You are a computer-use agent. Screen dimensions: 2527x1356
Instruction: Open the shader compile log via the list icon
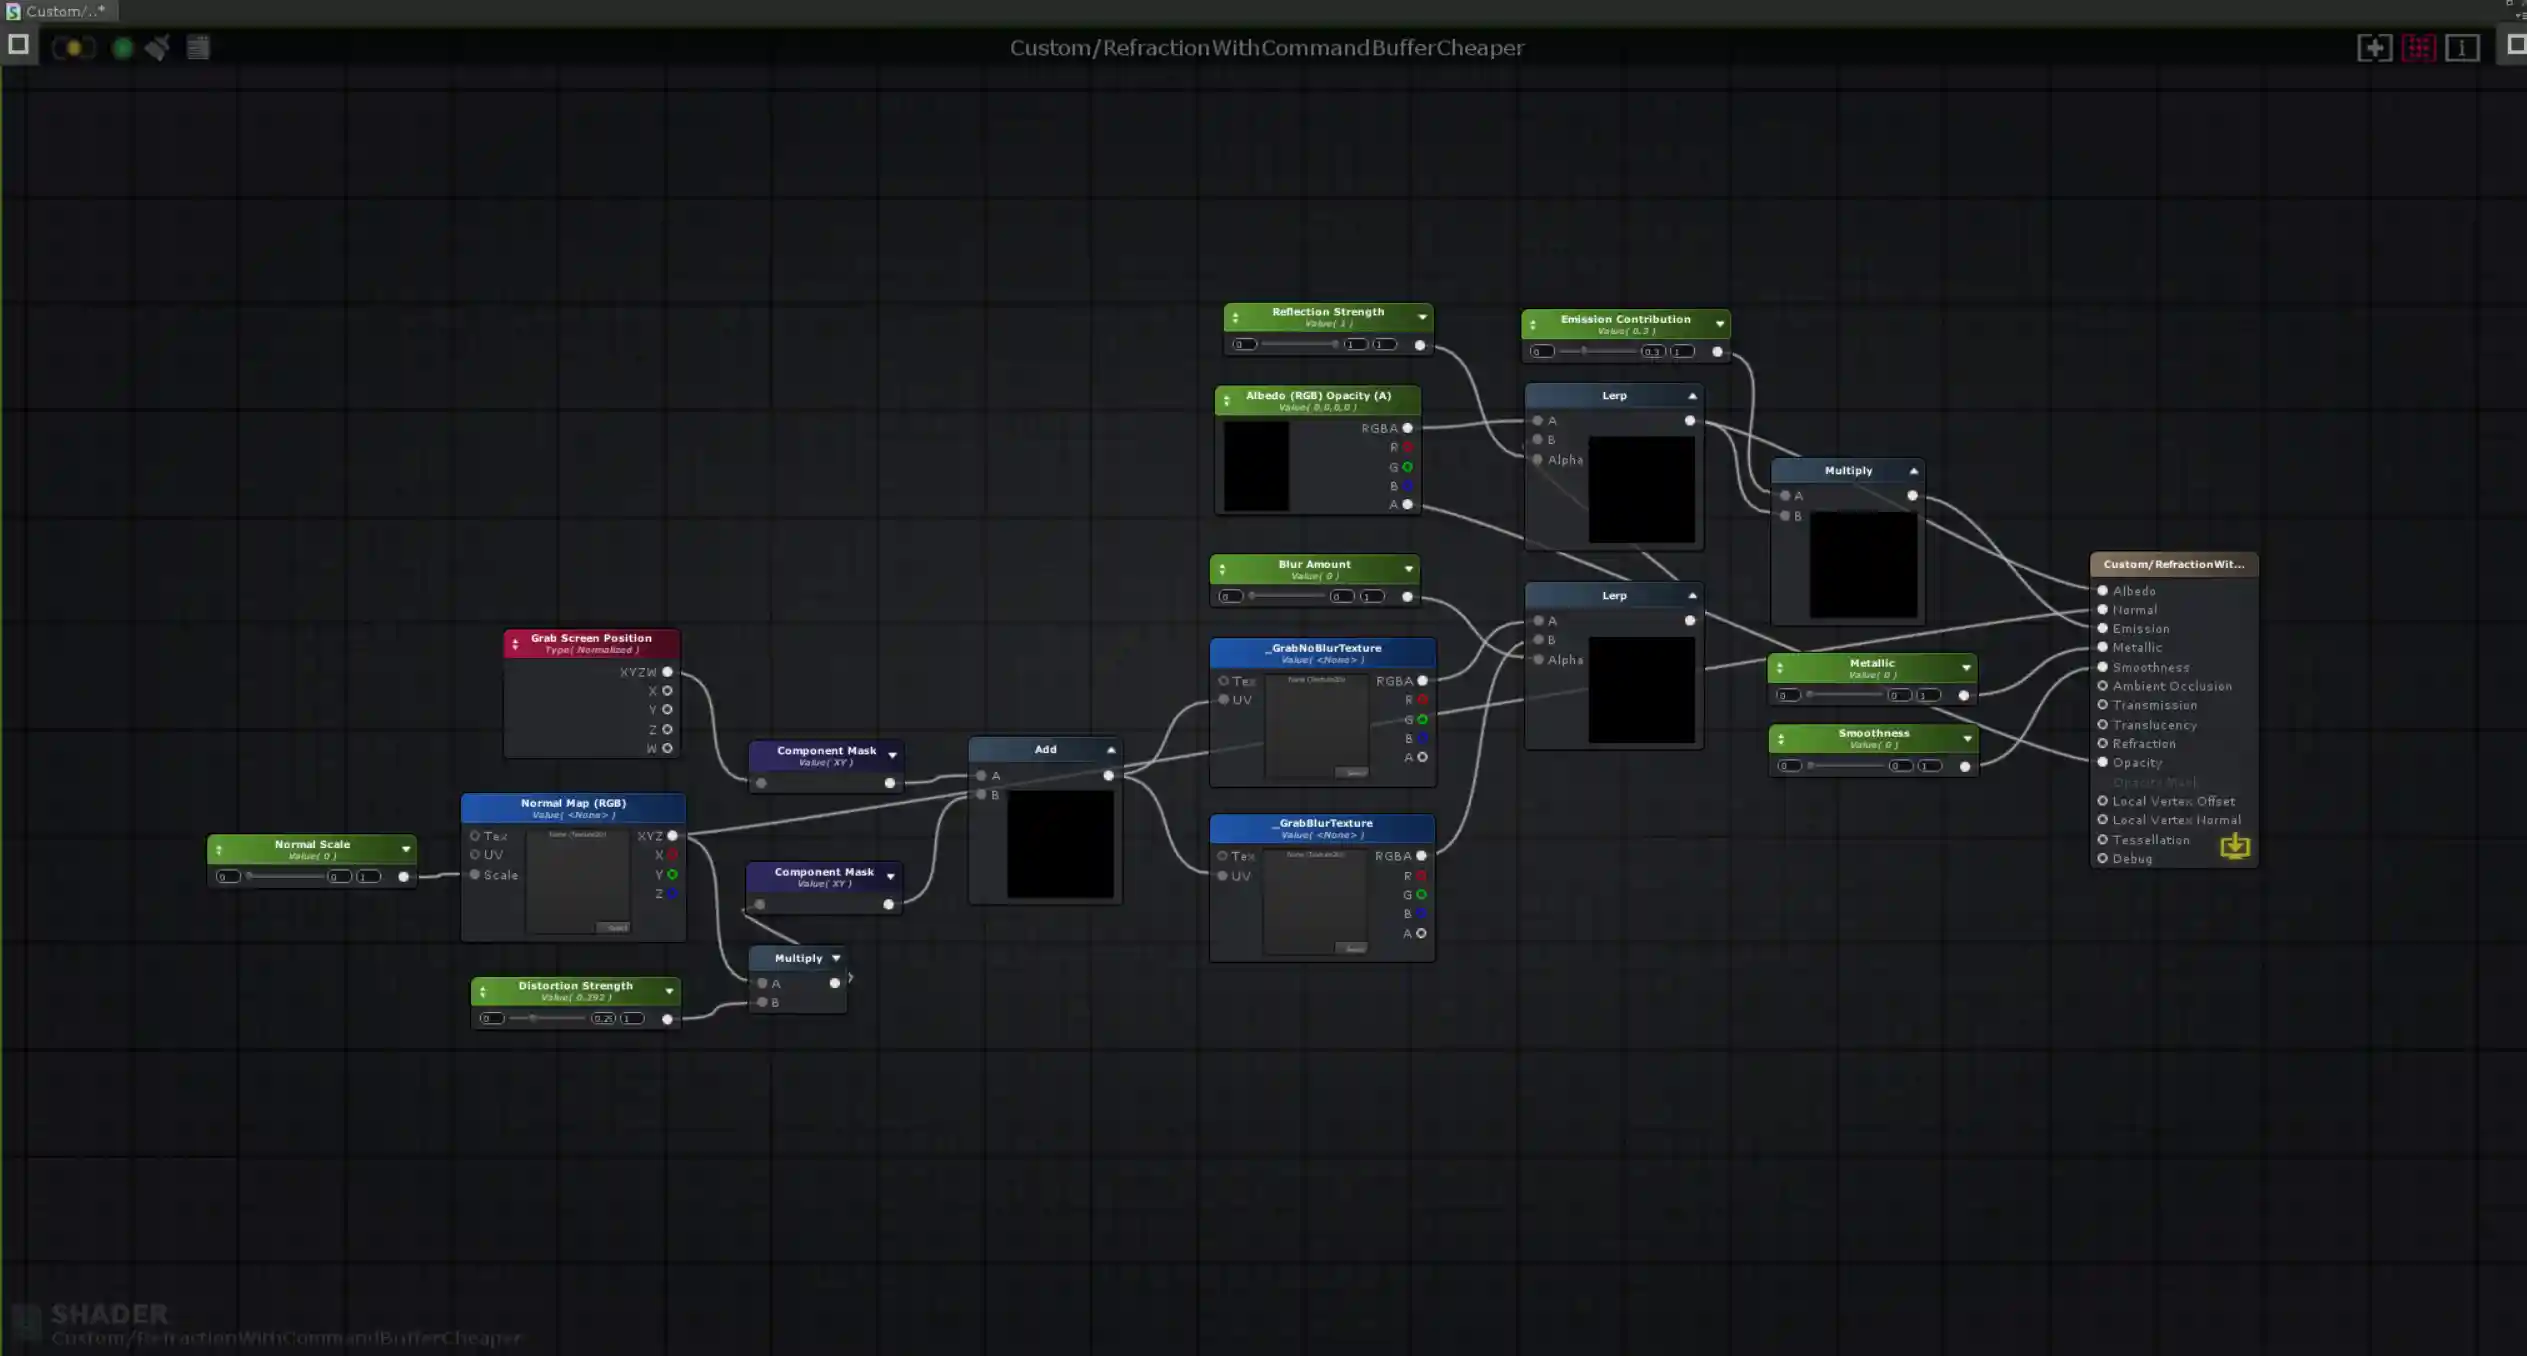(198, 47)
